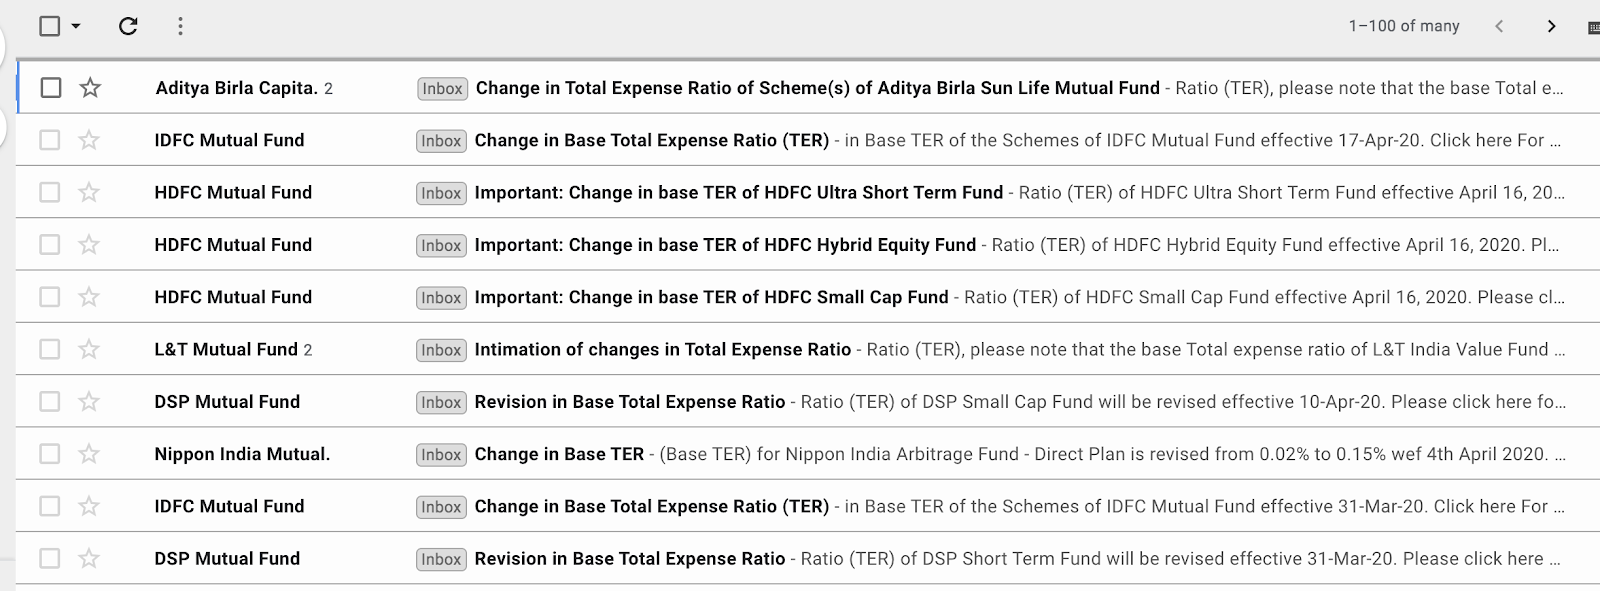Viewport: 1600px width, 591px height.
Task: Star the DSP Small Cap Fund email
Action: point(89,401)
